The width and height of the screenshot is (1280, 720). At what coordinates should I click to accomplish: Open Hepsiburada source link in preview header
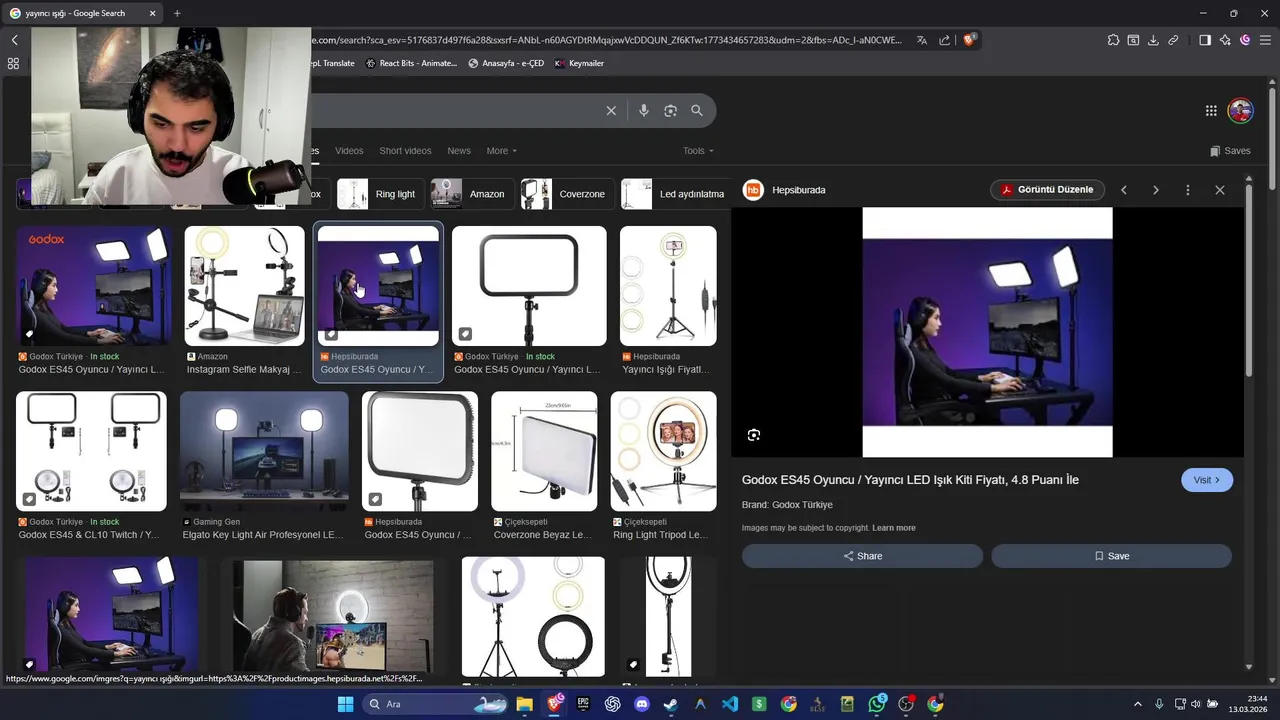[x=785, y=190]
